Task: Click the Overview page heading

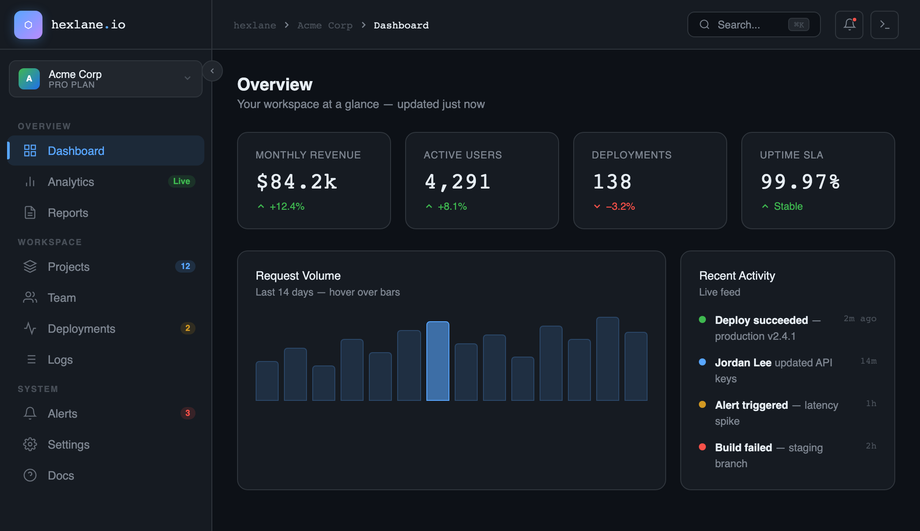Action: [x=275, y=84]
